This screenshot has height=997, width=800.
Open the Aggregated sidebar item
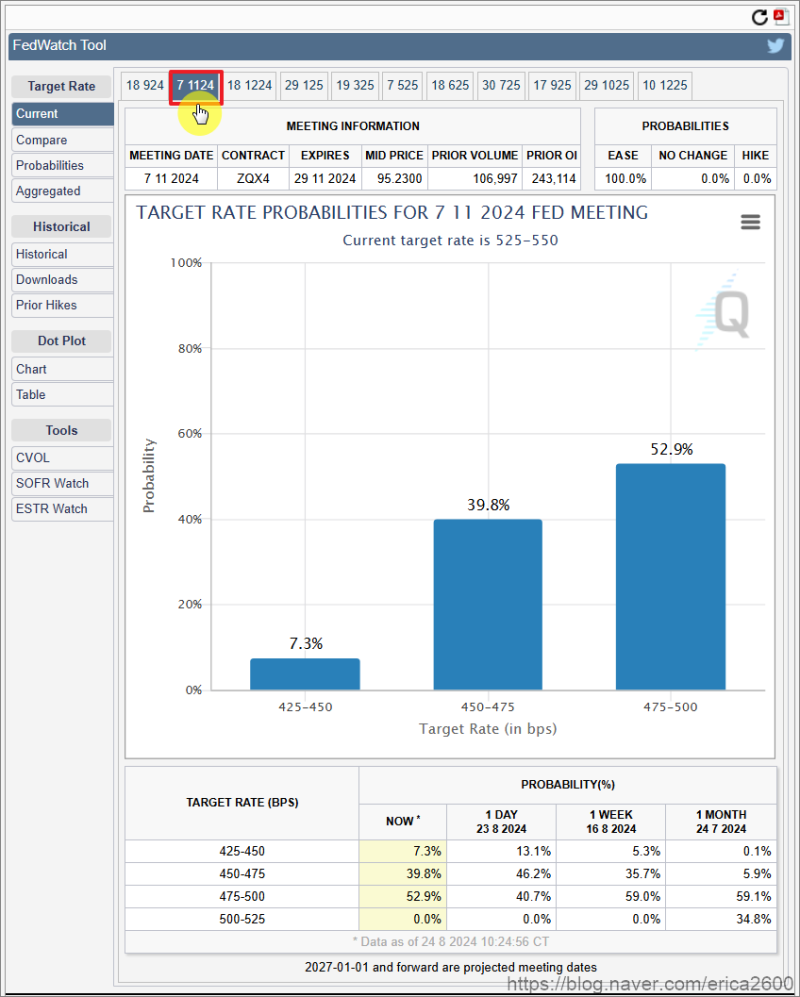coord(62,191)
